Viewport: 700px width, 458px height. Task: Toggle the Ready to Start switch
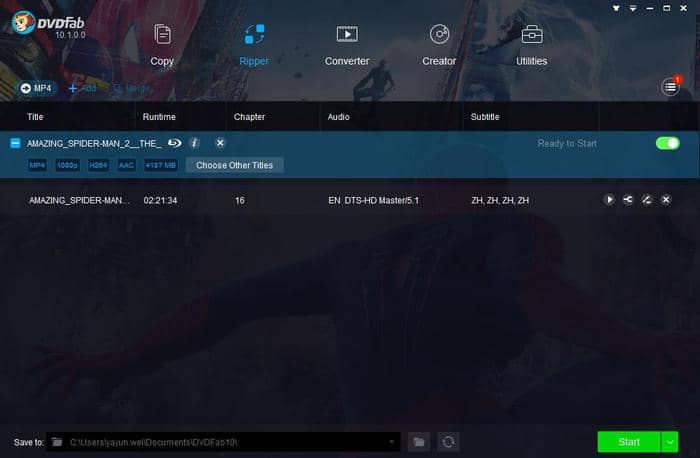click(x=667, y=143)
